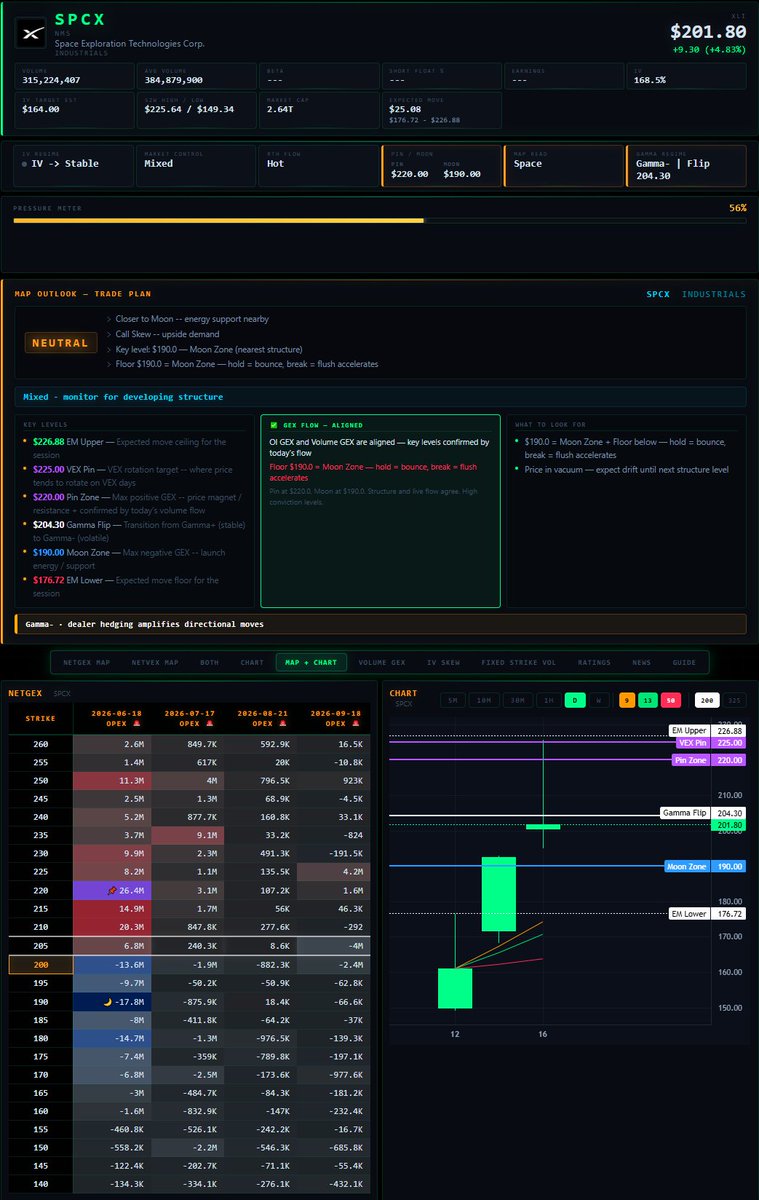759x1200 pixels.
Task: Toggle the 200 moving average line
Action: (706, 701)
